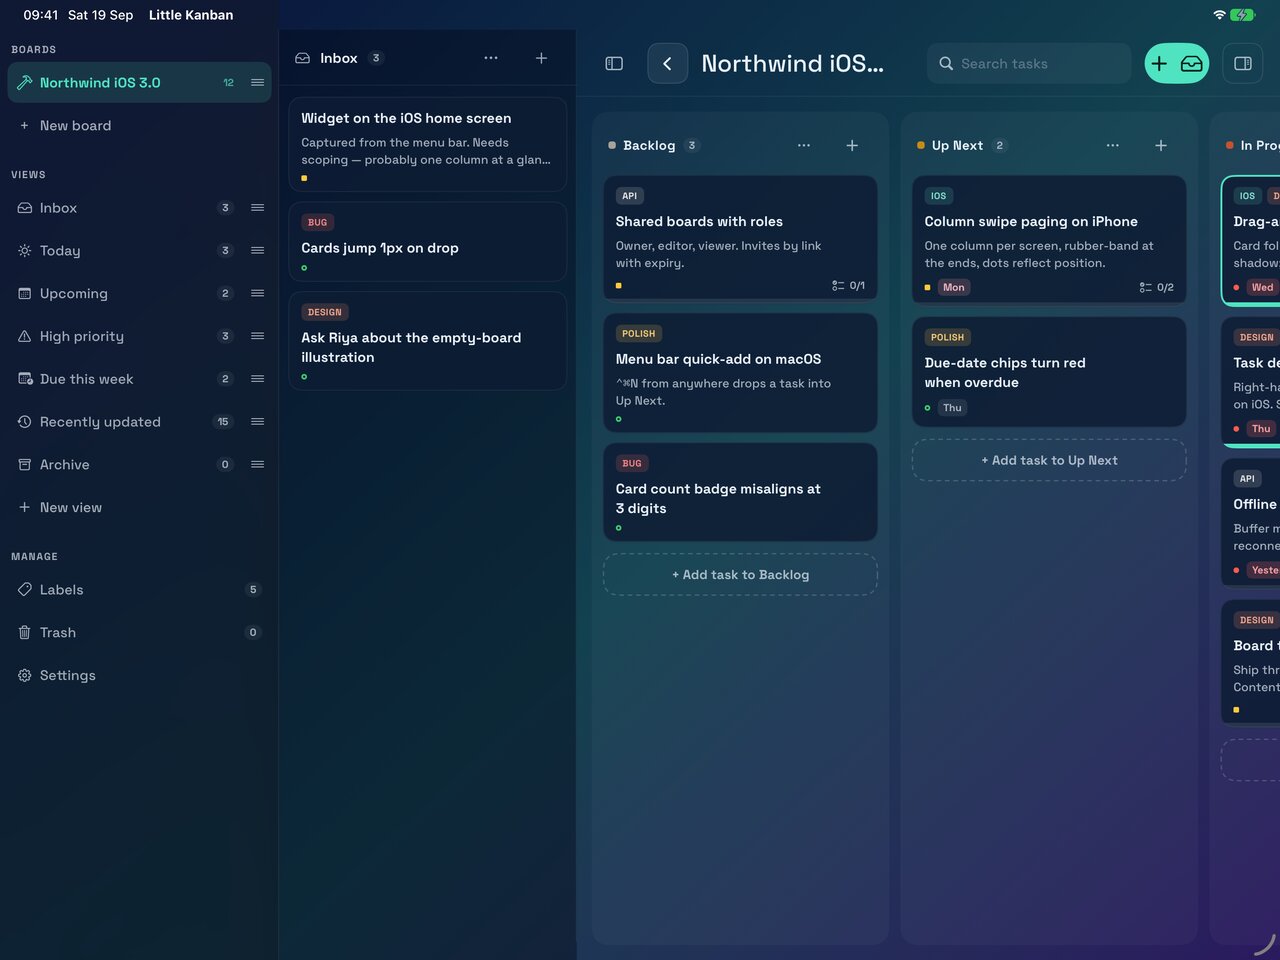Image resolution: width=1280 pixels, height=960 pixels.
Task: Click the Inbox column tray icon
Action: point(302,58)
